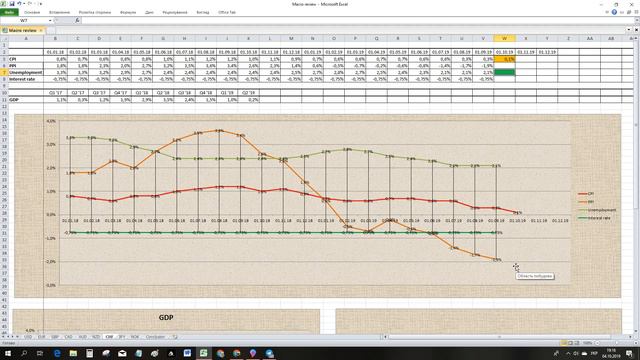Click the insert new worksheet icon
Viewport: 640px width, 360px height.
[175, 337]
